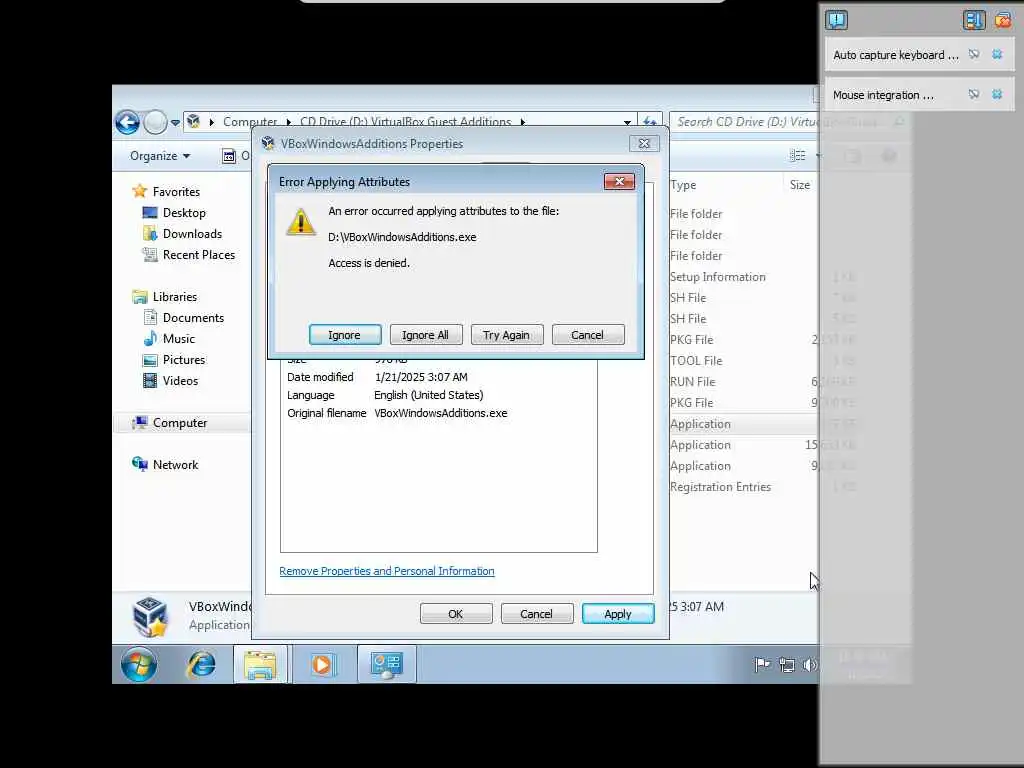Open Remove Properties and Personal Information link
Image resolution: width=1024 pixels, height=768 pixels.
click(387, 571)
